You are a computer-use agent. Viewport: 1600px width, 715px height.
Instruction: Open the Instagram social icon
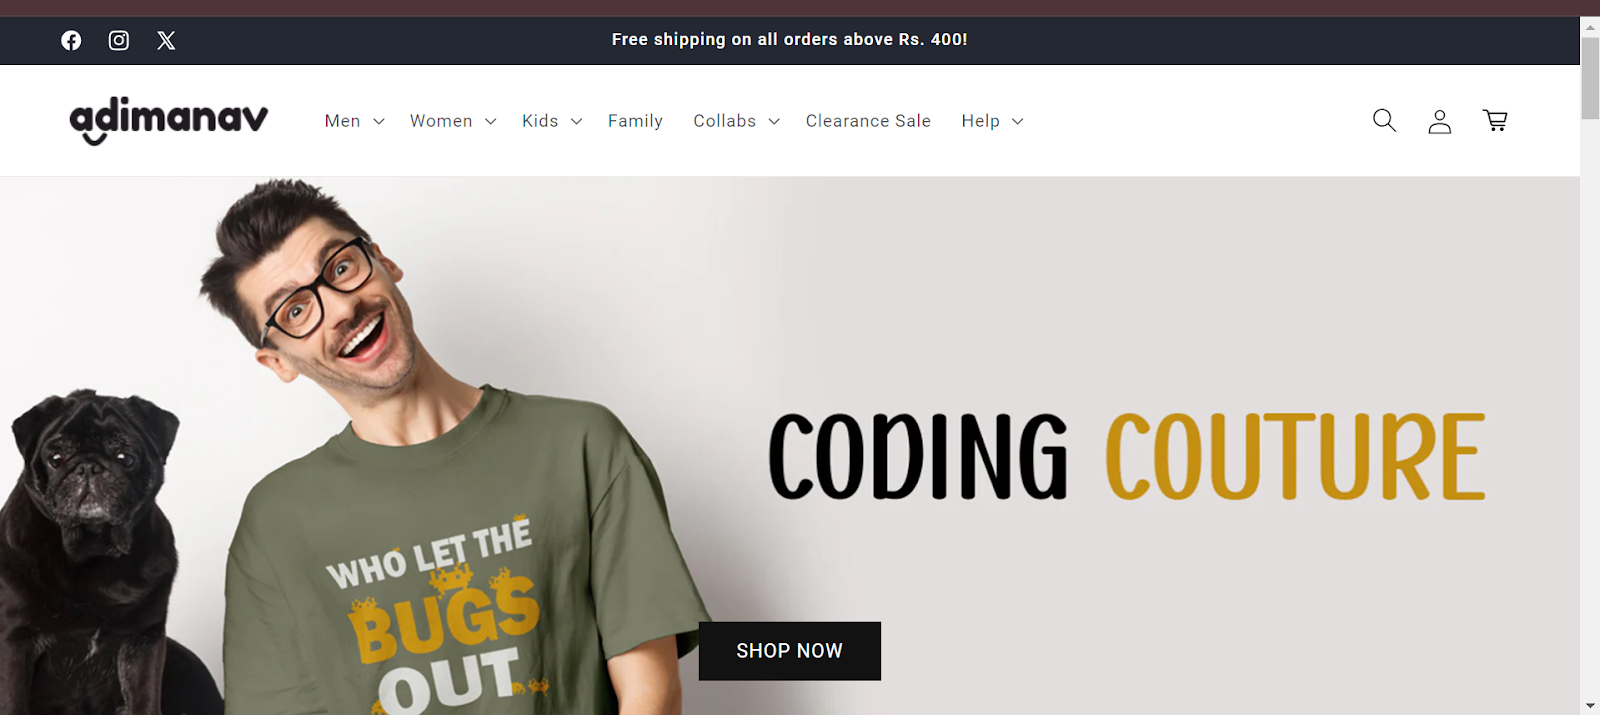tap(119, 40)
